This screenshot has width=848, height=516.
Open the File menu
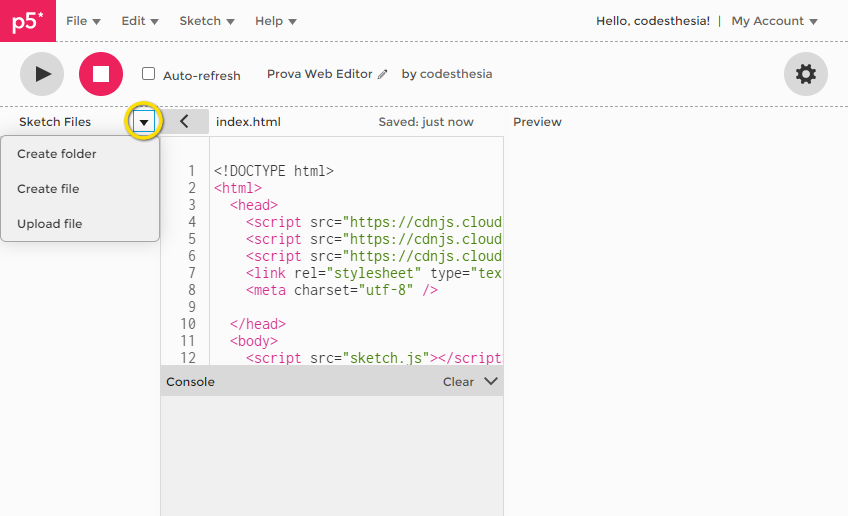click(x=83, y=21)
